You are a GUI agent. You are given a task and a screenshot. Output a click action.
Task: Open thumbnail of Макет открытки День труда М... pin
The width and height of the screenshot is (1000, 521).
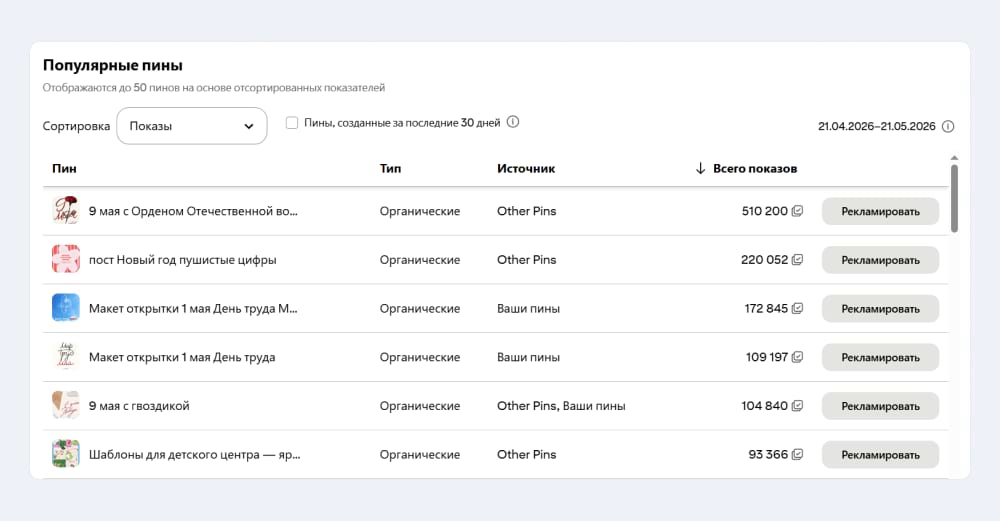pos(66,307)
